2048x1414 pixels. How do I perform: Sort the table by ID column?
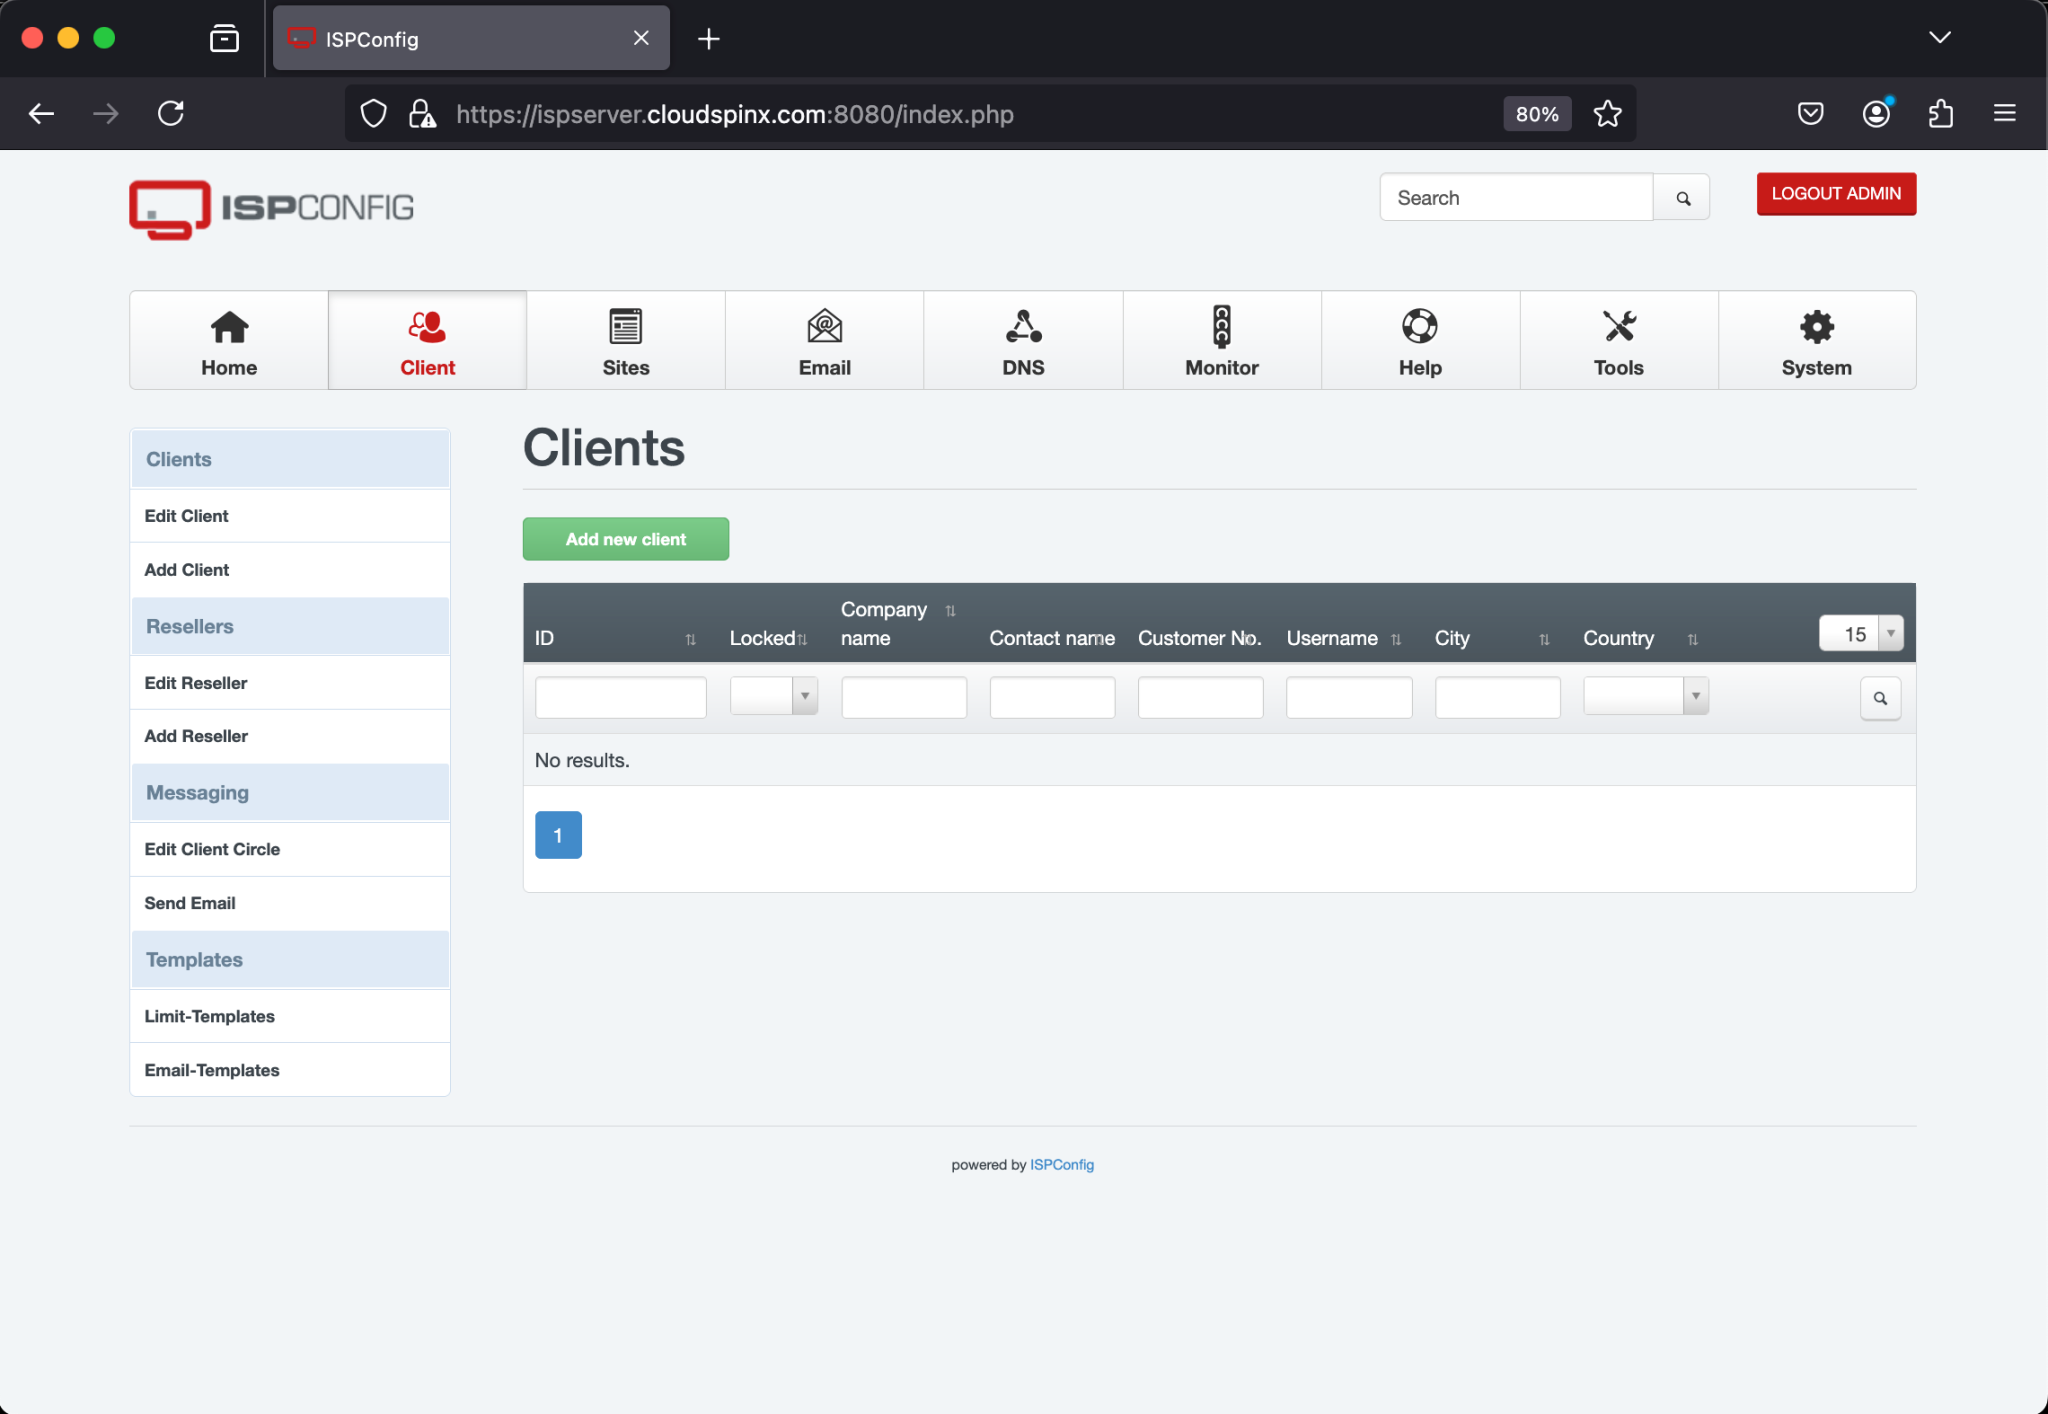pos(691,638)
